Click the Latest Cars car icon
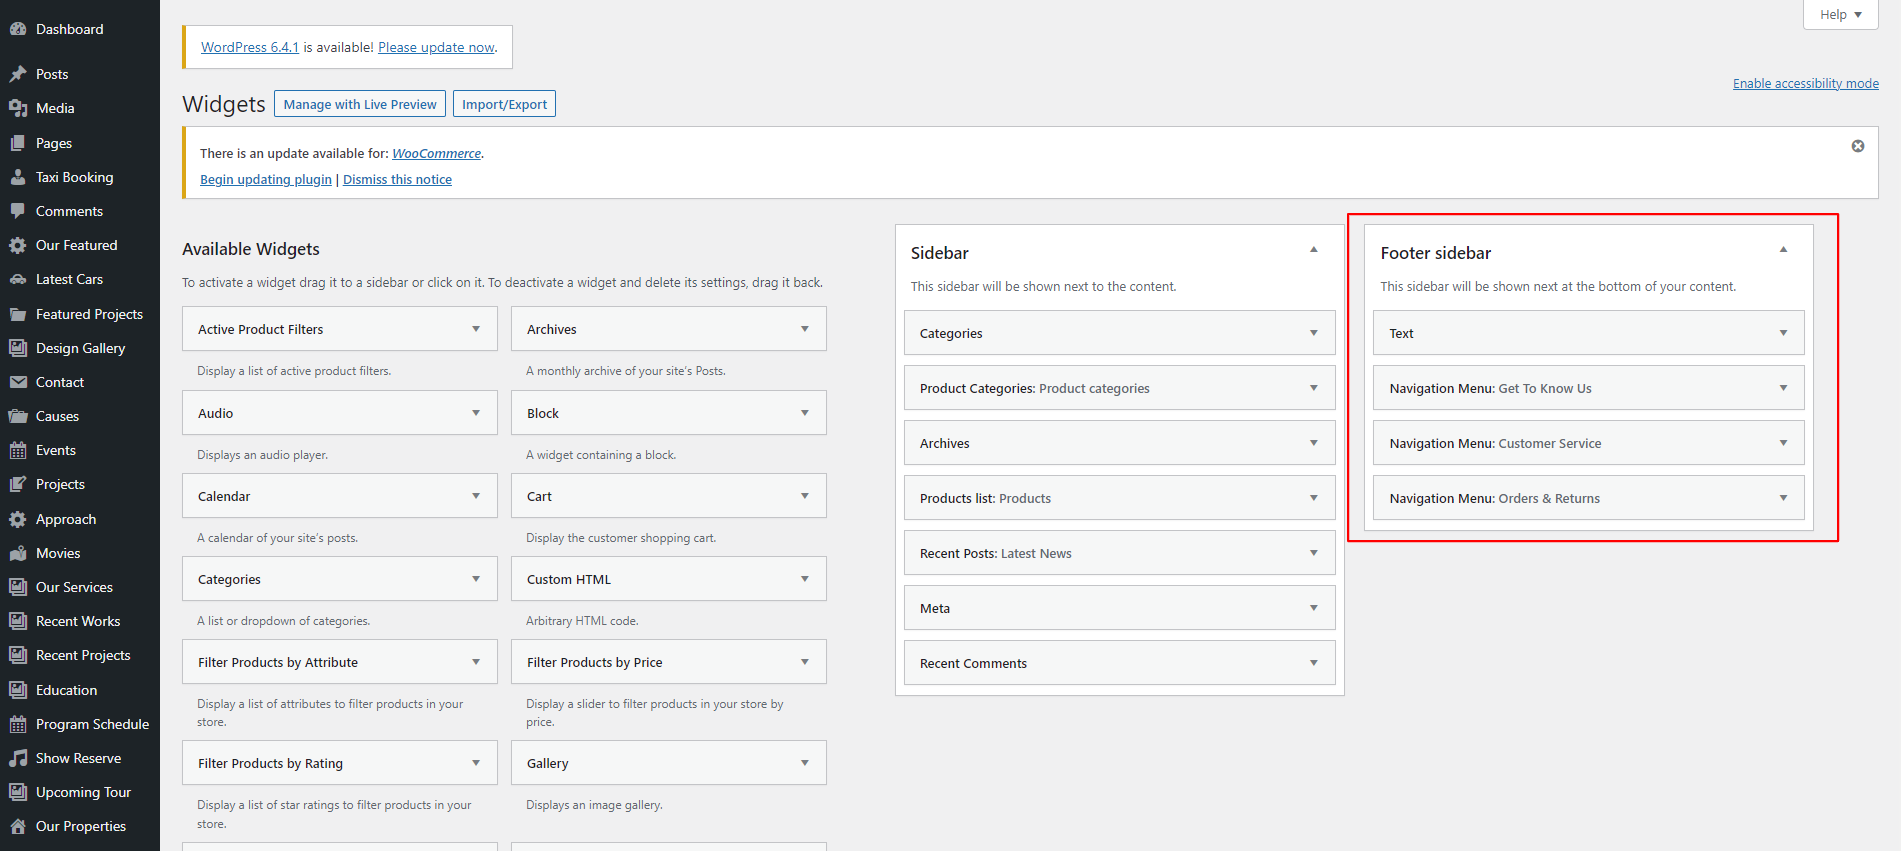 point(18,279)
